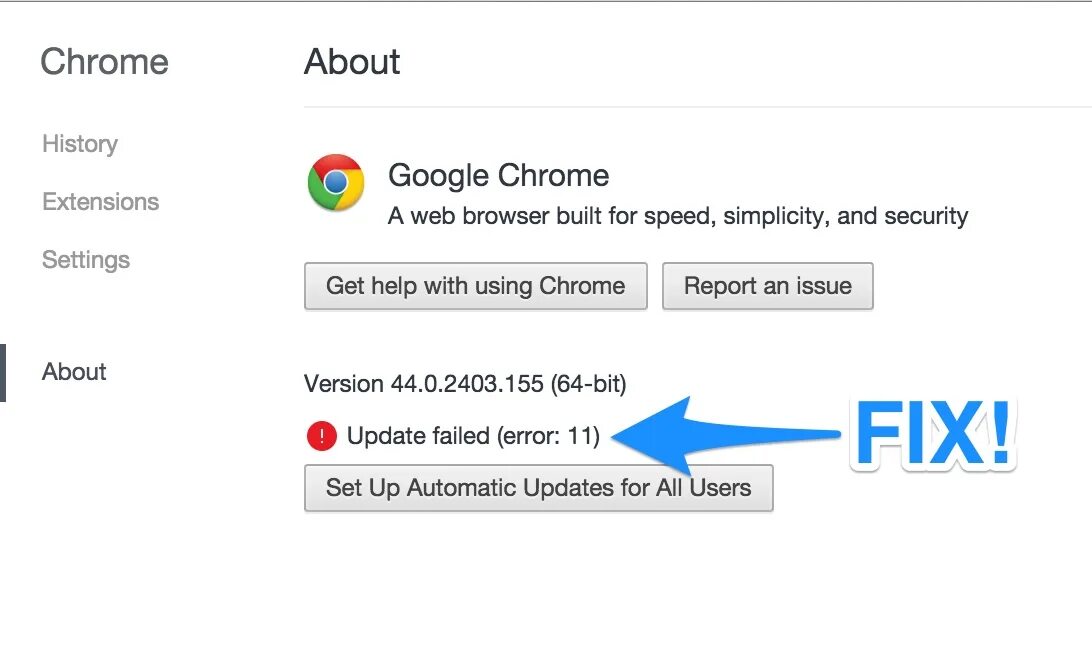Click the Report an issue button
1092x670 pixels.
tap(767, 286)
